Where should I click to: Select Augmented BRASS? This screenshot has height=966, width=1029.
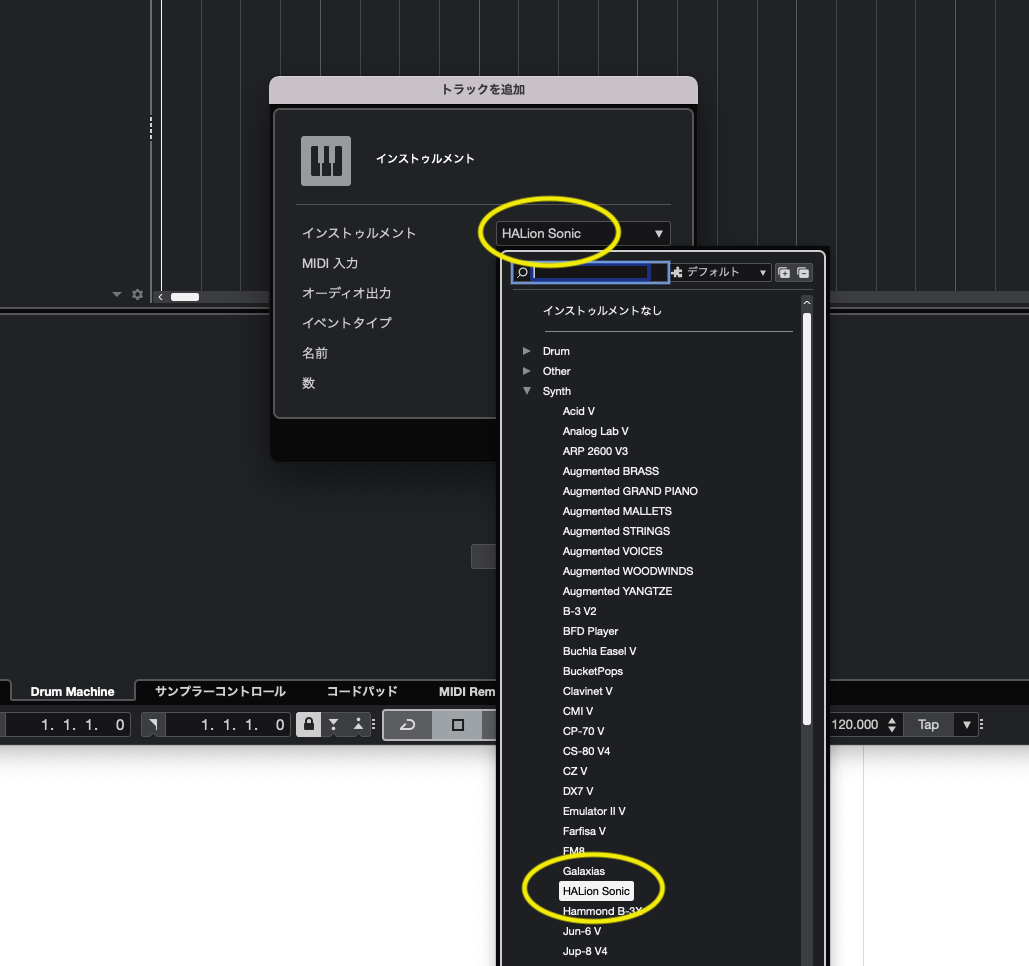pos(610,471)
